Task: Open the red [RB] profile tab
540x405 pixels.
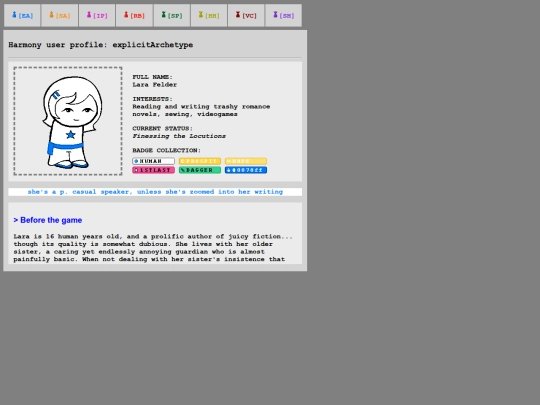Action: pos(134,15)
